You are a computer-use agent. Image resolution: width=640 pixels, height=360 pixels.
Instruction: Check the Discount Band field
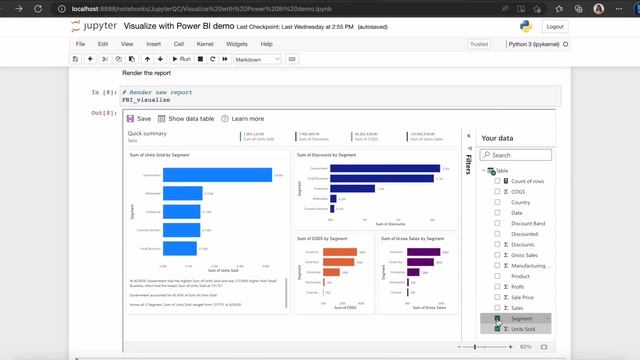point(497,223)
